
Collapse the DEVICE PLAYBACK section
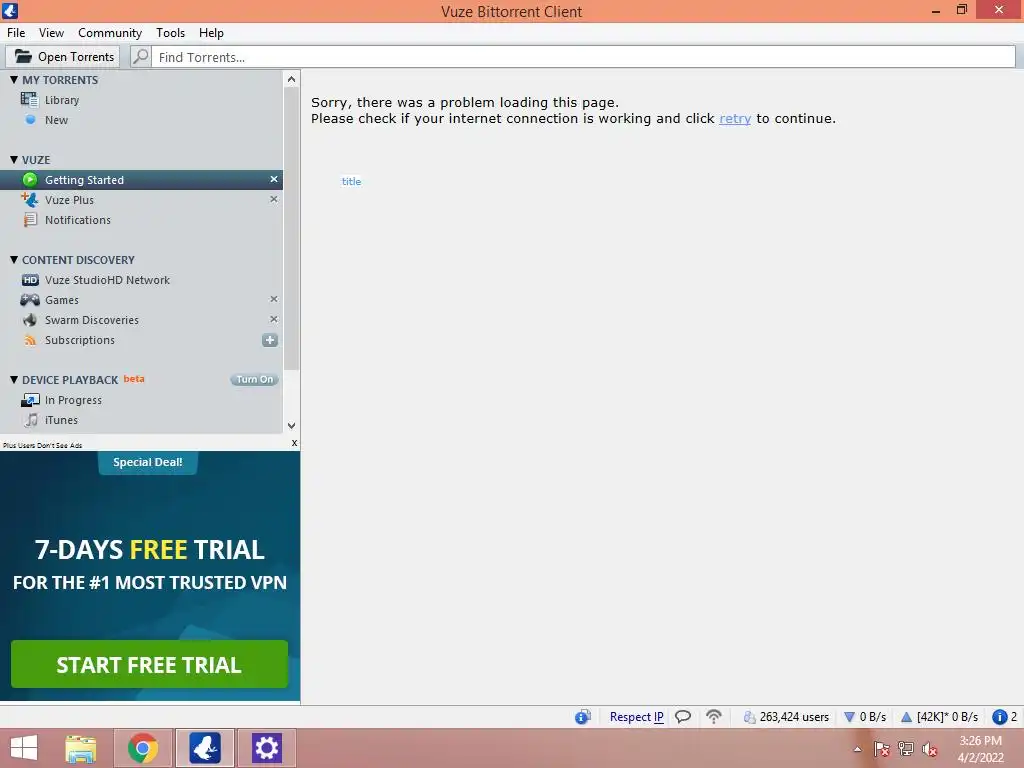pyautogui.click(x=14, y=379)
